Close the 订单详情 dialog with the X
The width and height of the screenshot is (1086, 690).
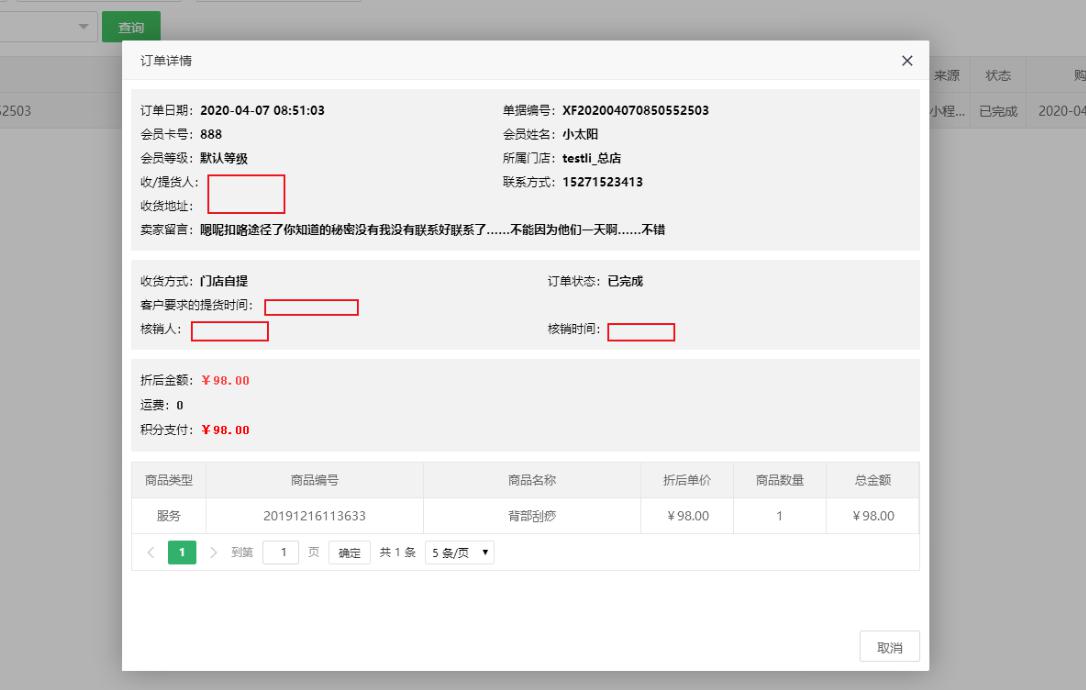coord(907,61)
